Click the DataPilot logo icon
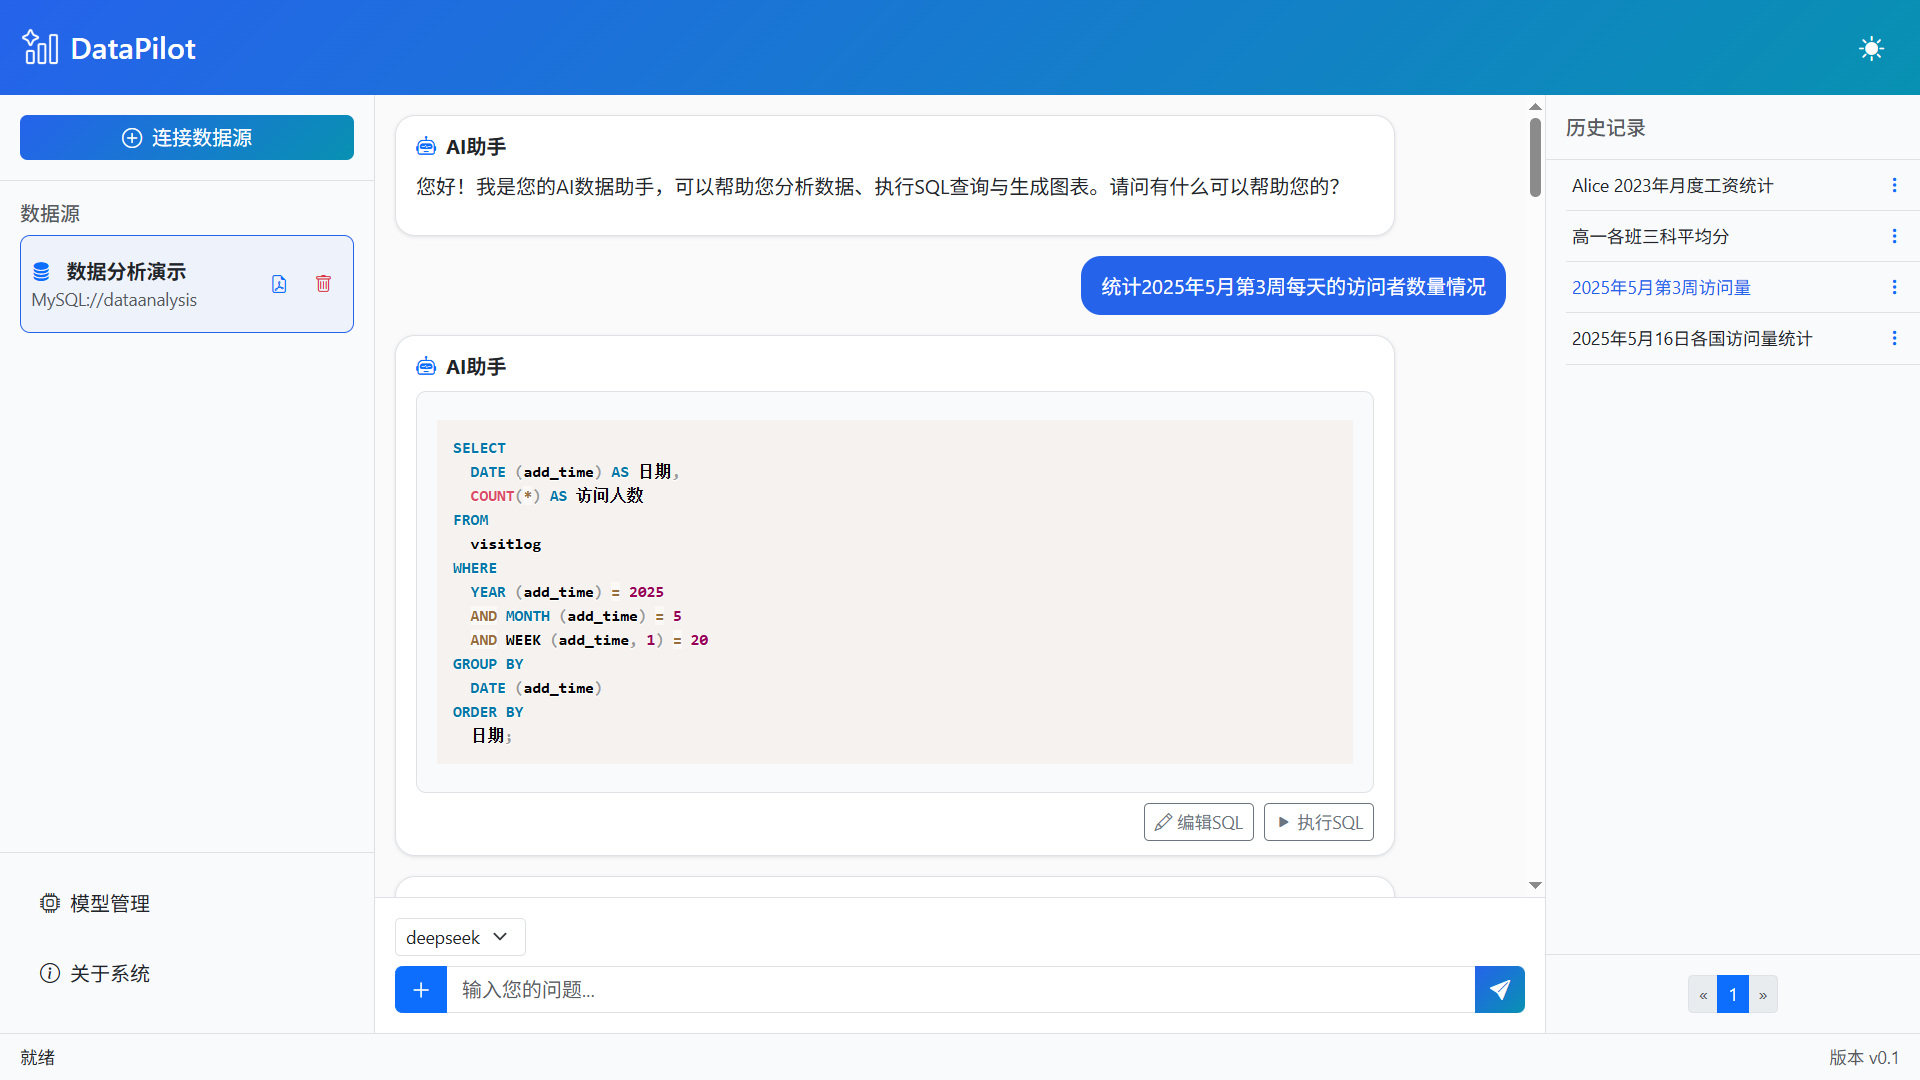The height and width of the screenshot is (1080, 1920). pos(40,47)
